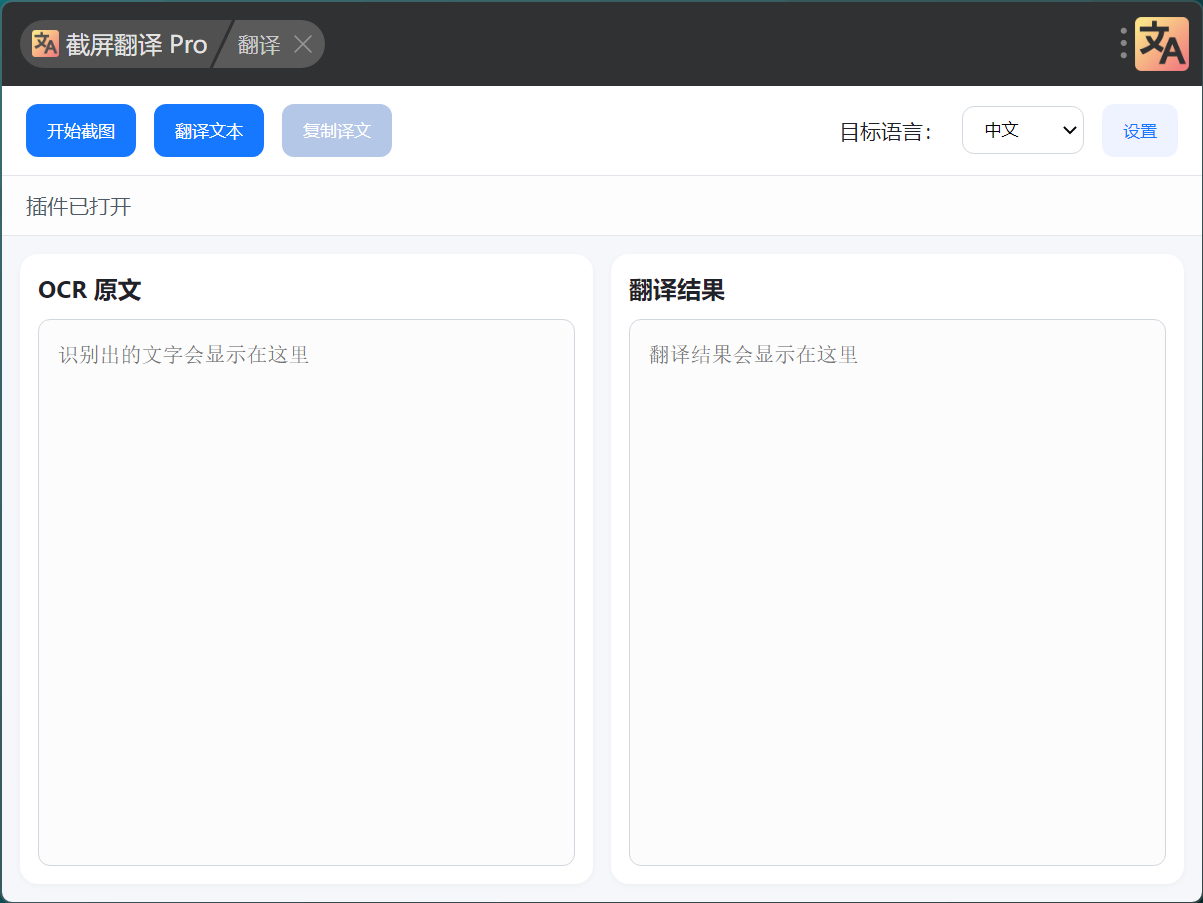
Task: Click the 翻译文本 button
Action: point(209,131)
